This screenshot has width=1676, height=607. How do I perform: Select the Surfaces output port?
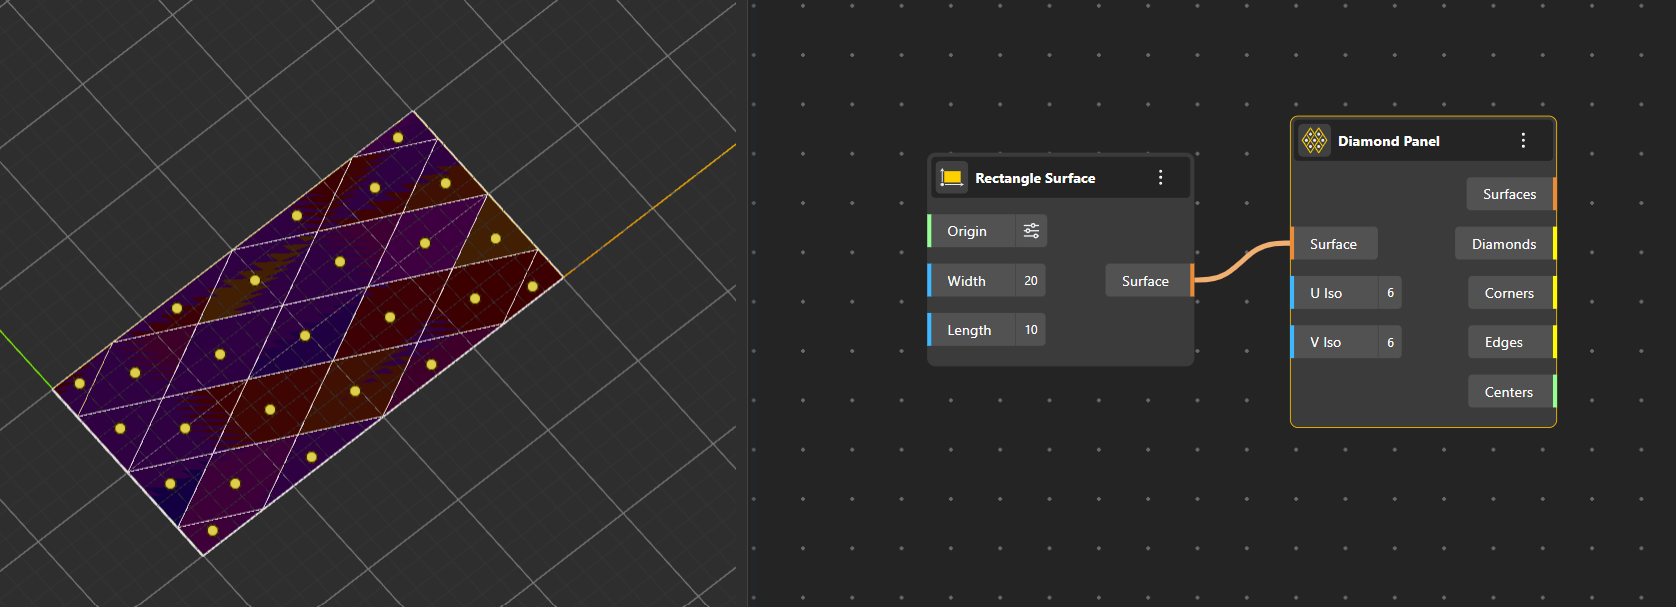1511,194
